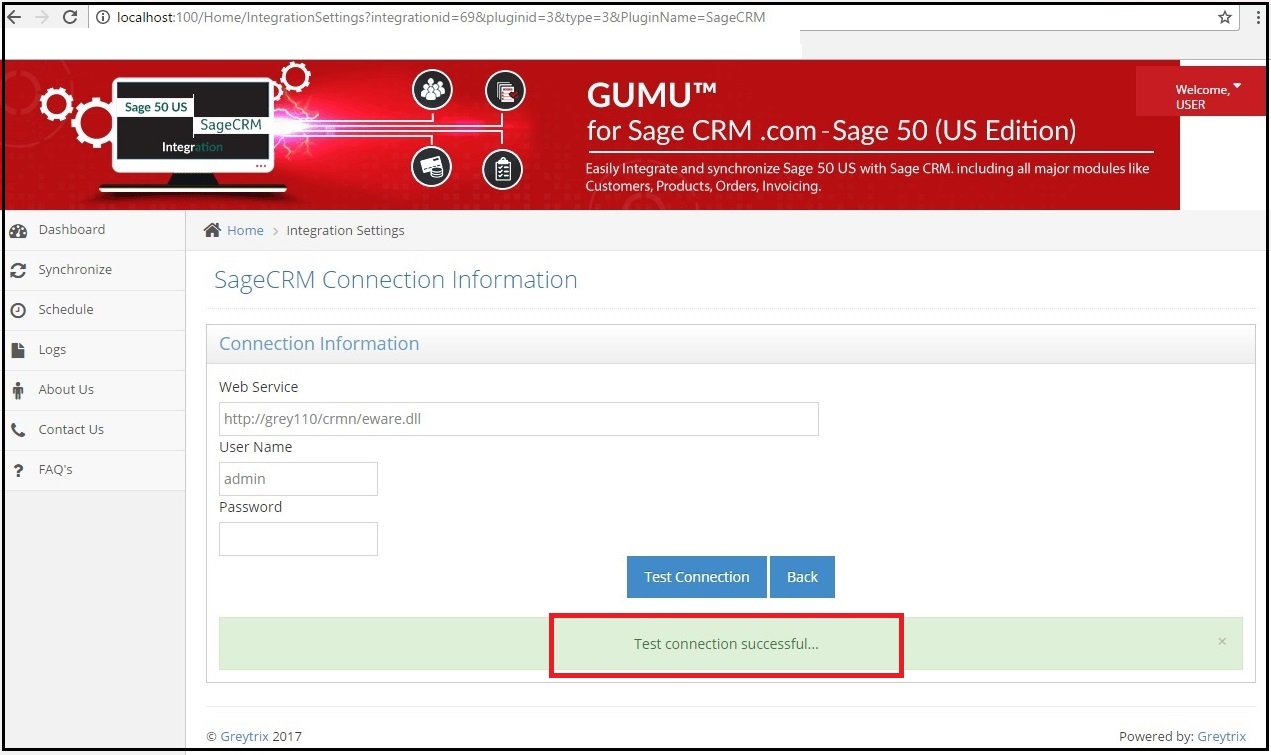Open the Logs menu item
This screenshot has height=755, width=1271.
pos(94,350)
